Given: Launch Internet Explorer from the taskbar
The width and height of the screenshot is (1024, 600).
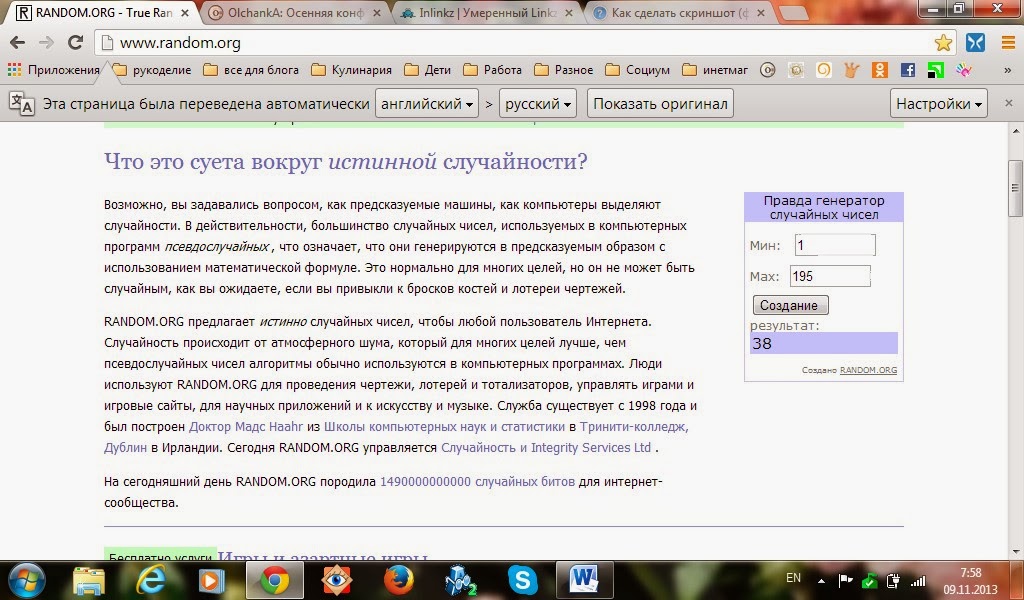Looking at the screenshot, I should (151, 580).
